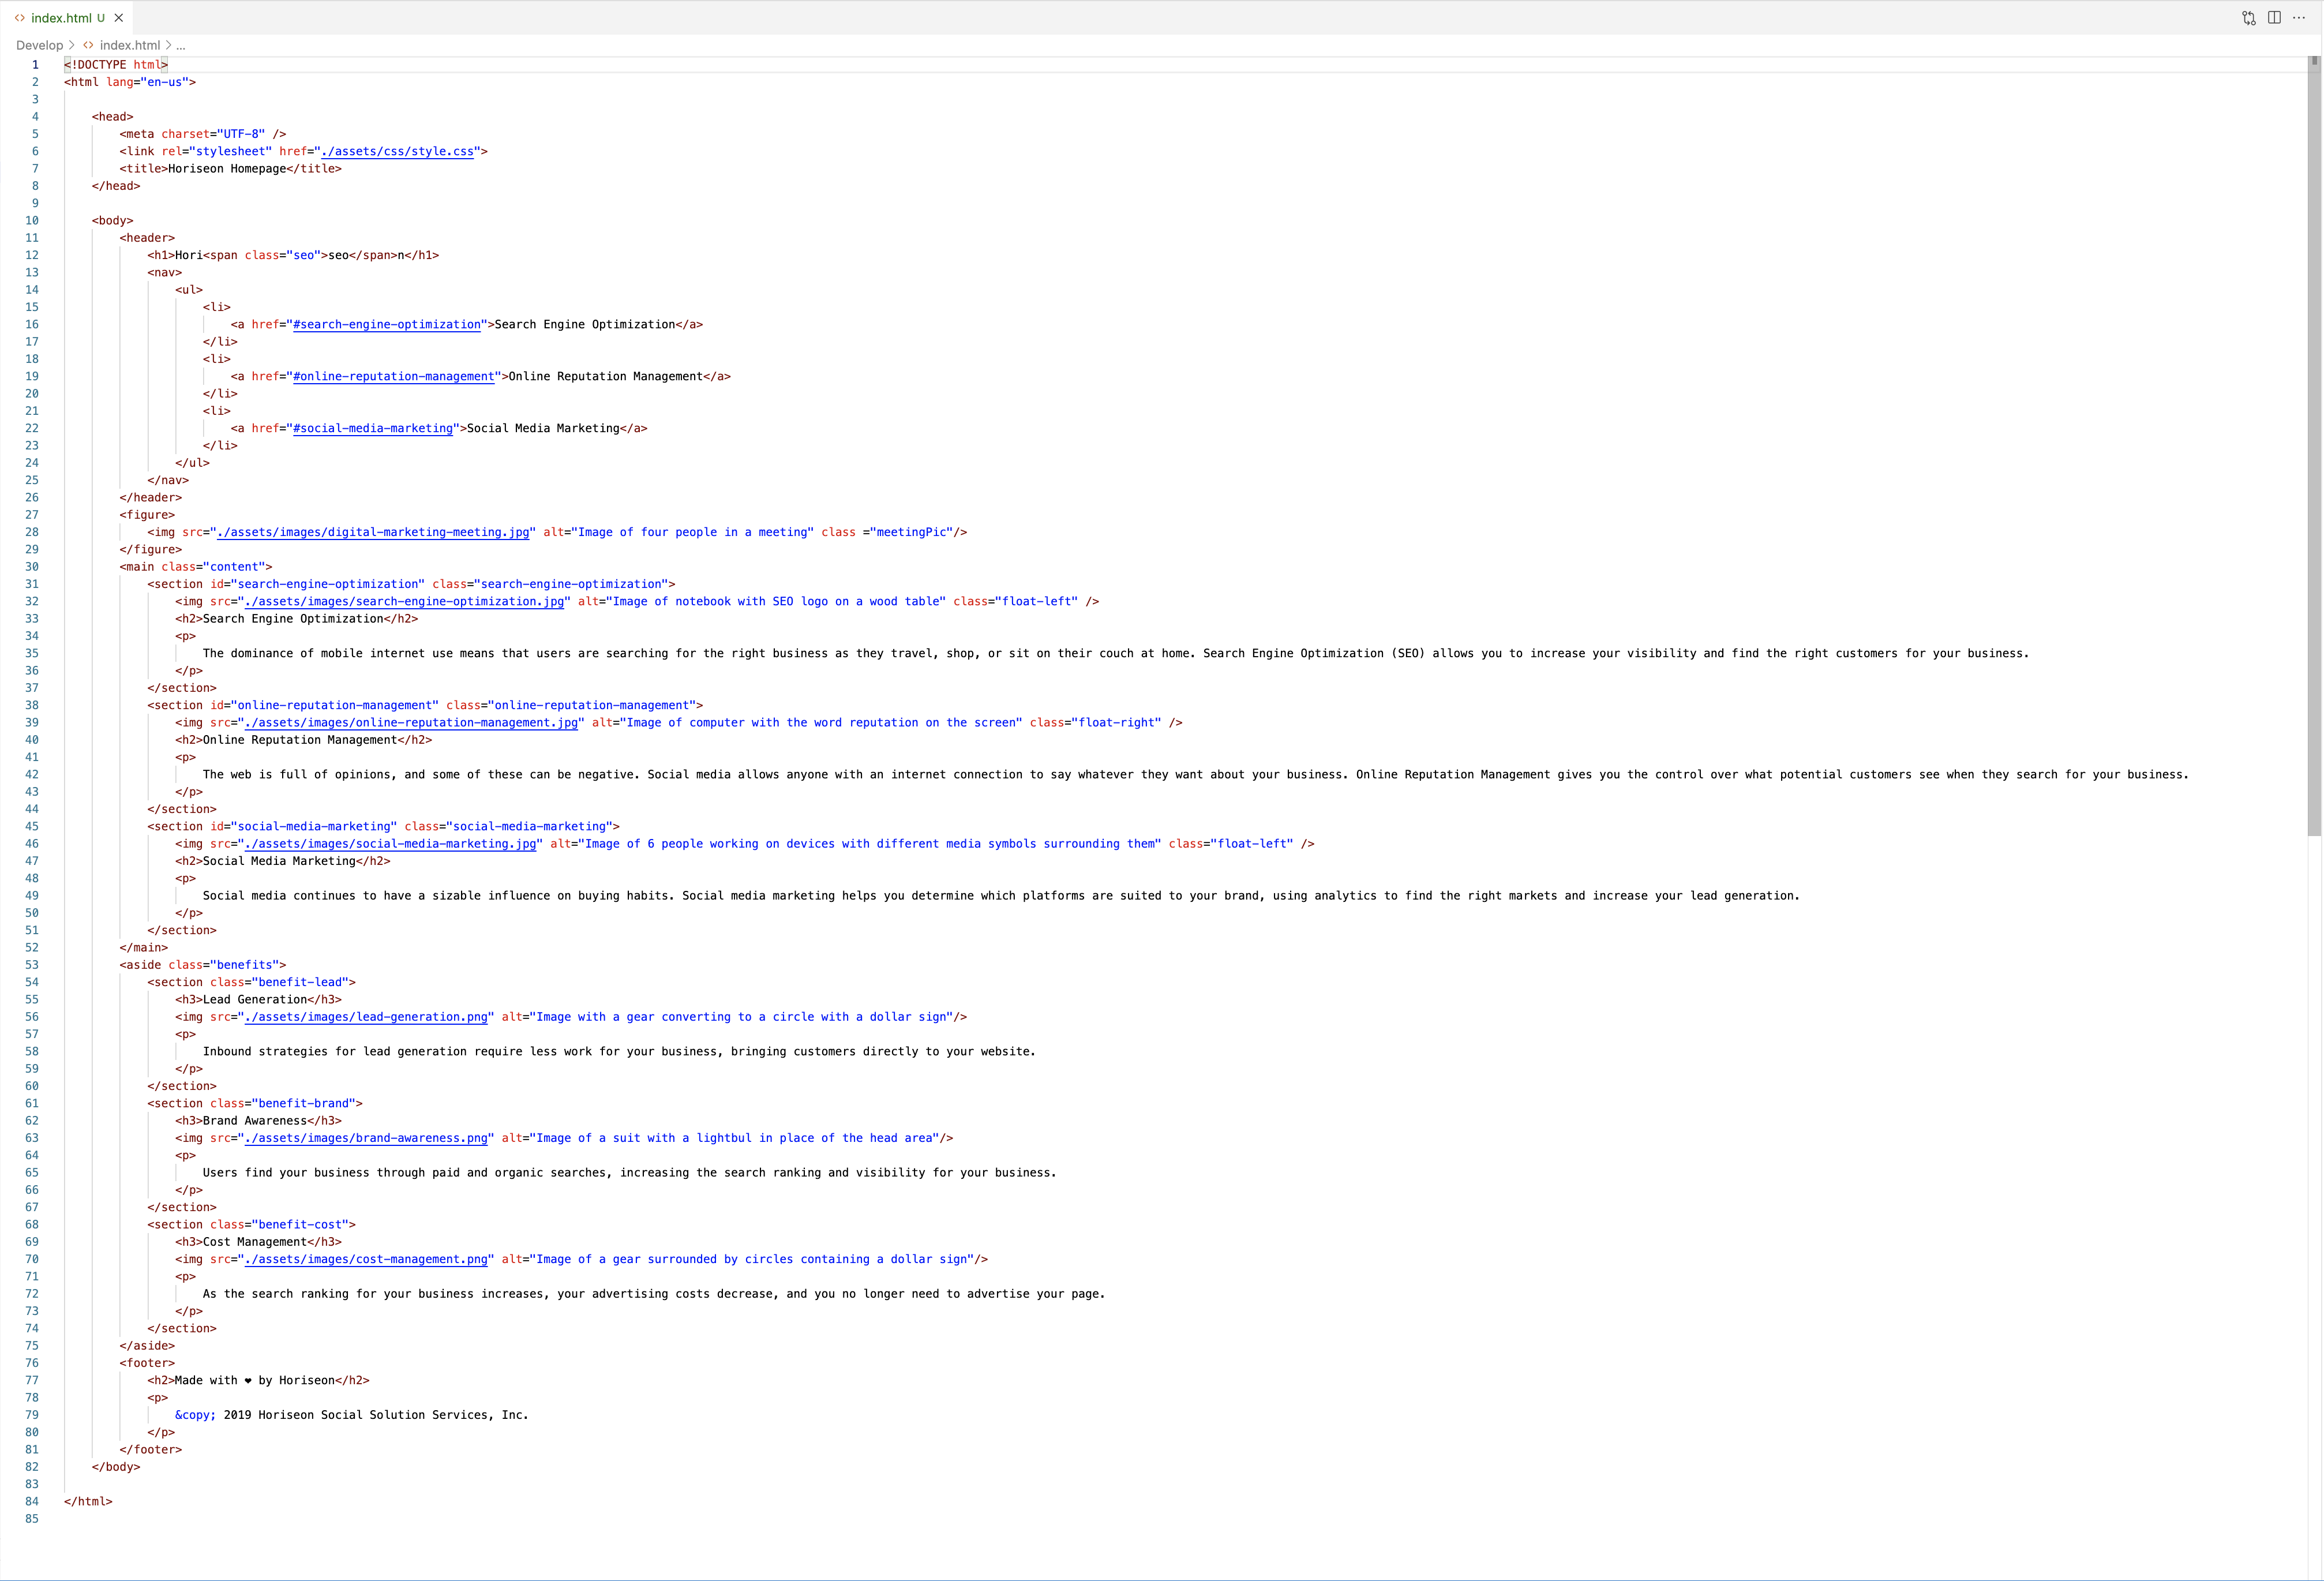Open the More Actions ellipsis menu
The width and height of the screenshot is (2324, 1581).
click(2299, 18)
